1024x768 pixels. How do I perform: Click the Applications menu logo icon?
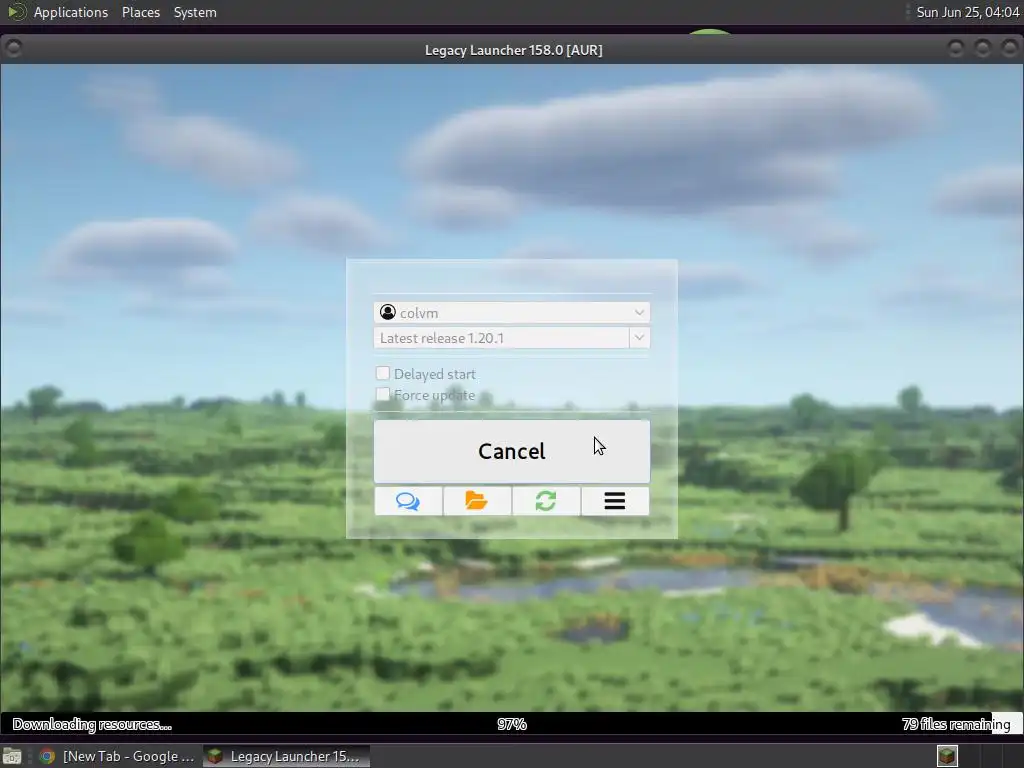pos(16,12)
